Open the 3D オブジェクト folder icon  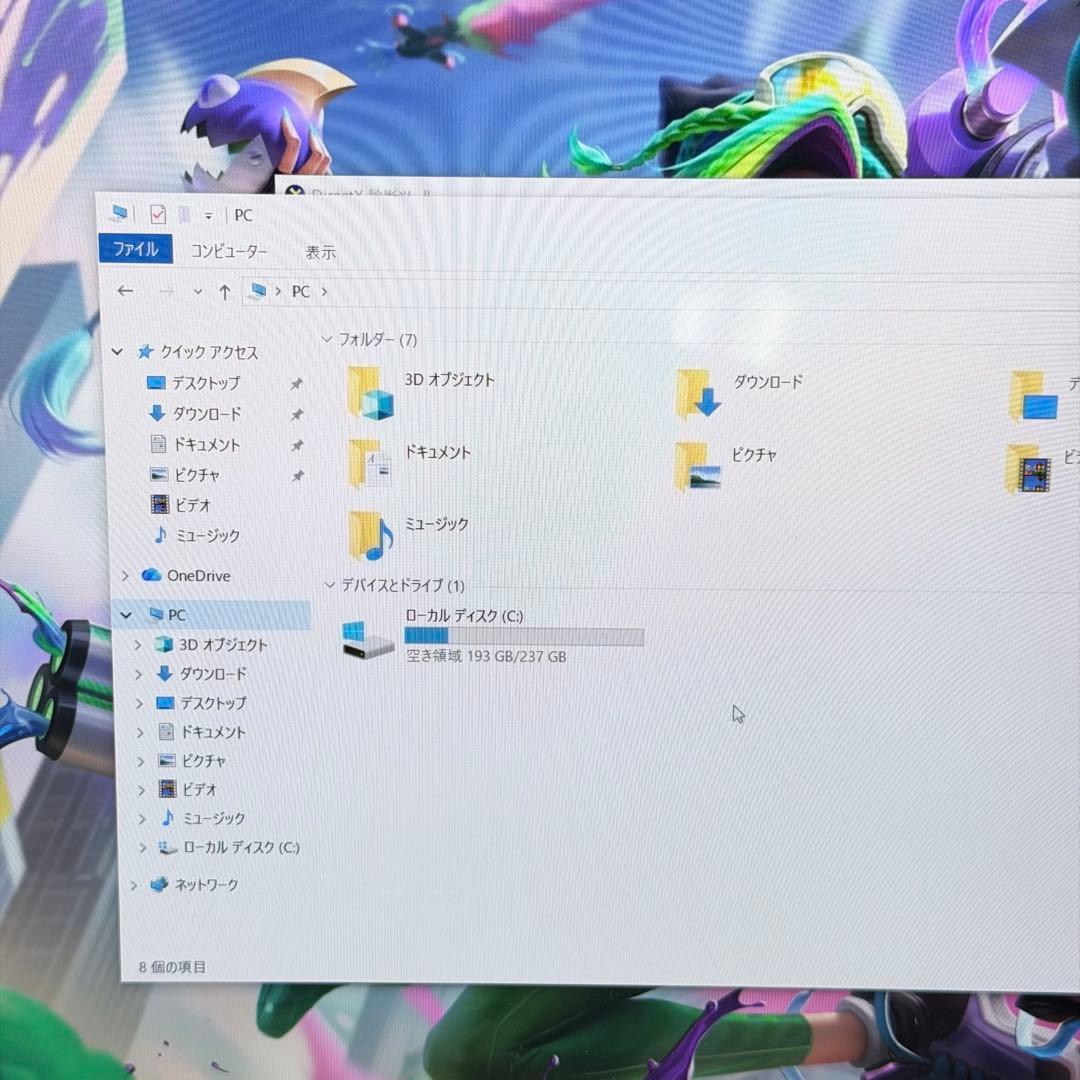point(370,392)
